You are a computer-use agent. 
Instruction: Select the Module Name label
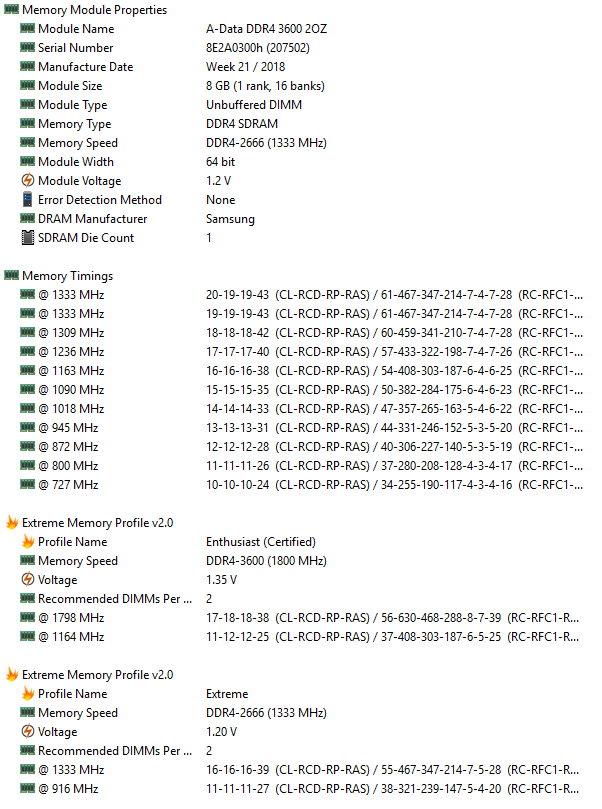click(76, 29)
